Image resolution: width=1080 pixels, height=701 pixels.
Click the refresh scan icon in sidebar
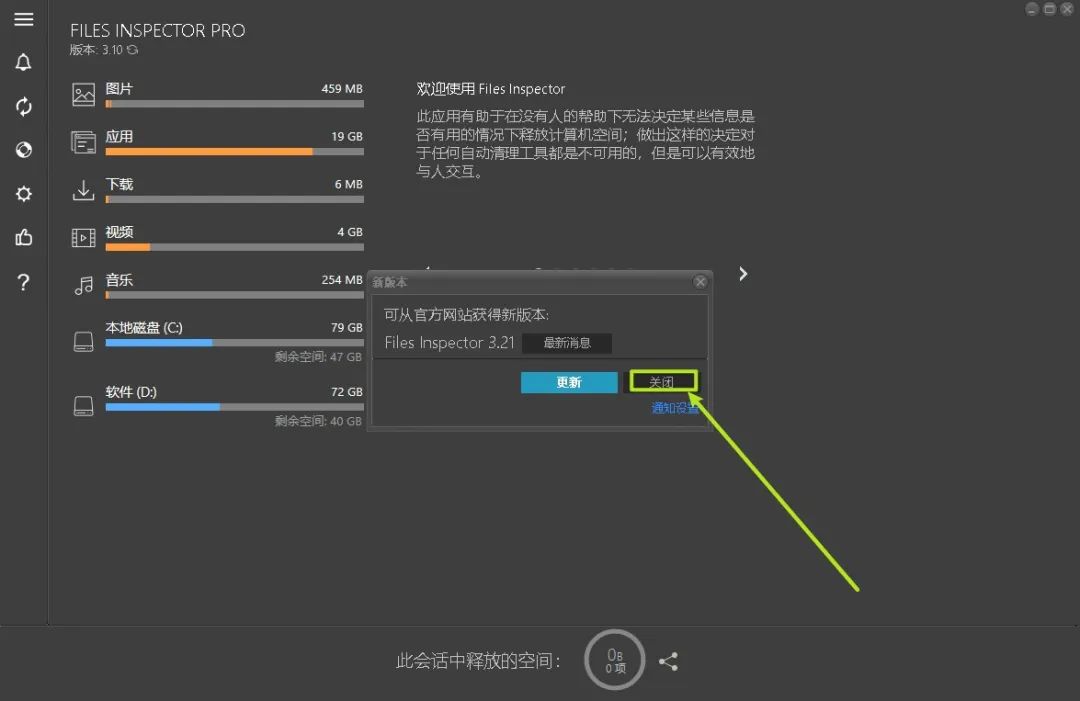[24, 106]
